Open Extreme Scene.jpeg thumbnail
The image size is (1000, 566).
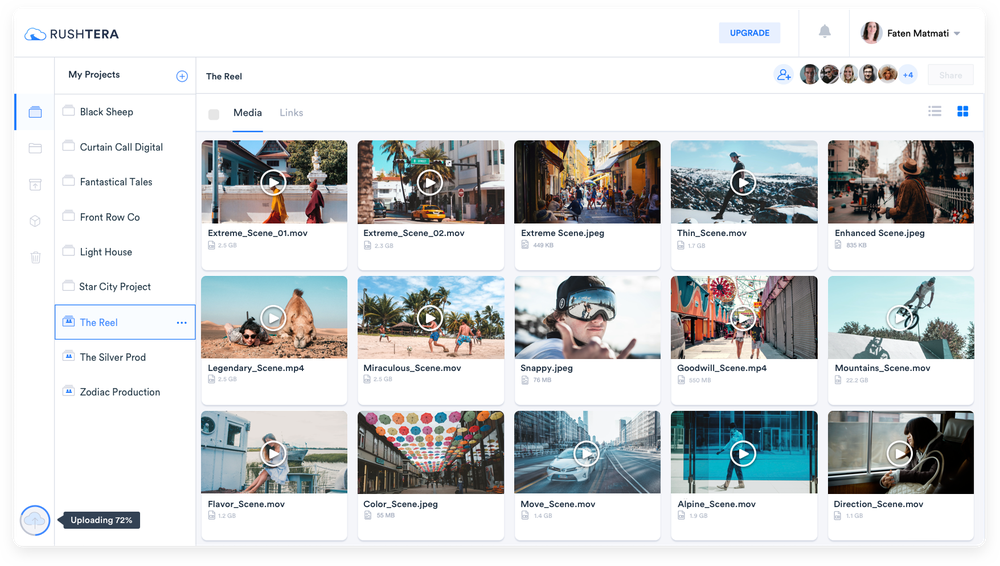point(587,182)
